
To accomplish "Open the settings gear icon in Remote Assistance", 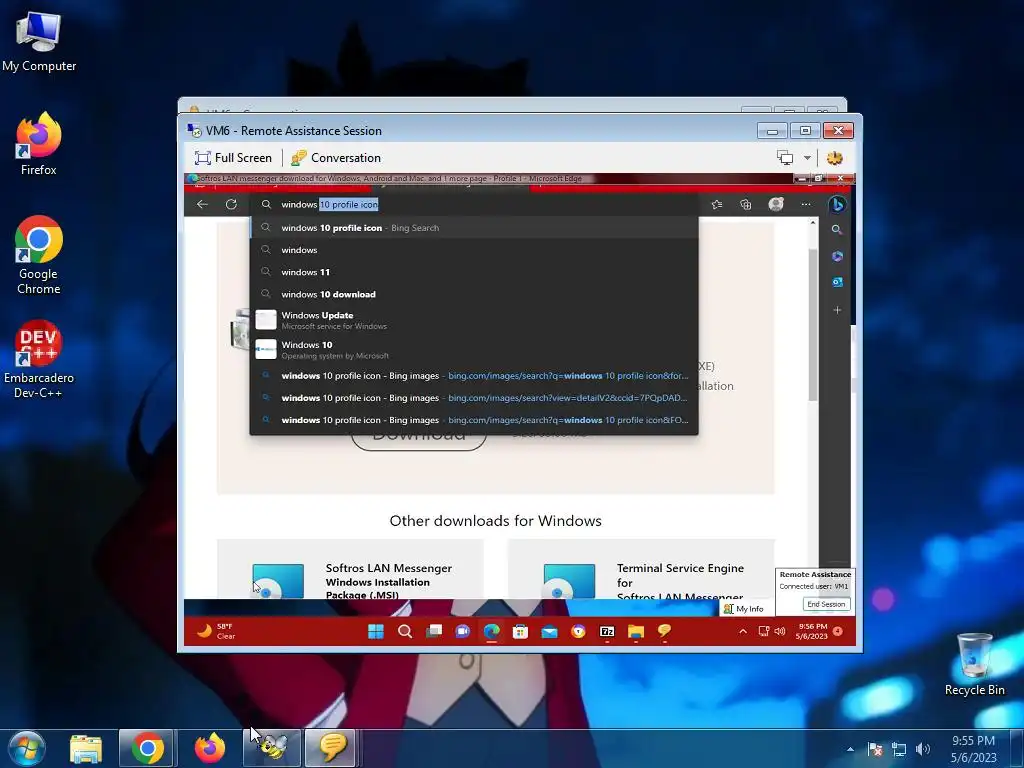I will point(835,158).
